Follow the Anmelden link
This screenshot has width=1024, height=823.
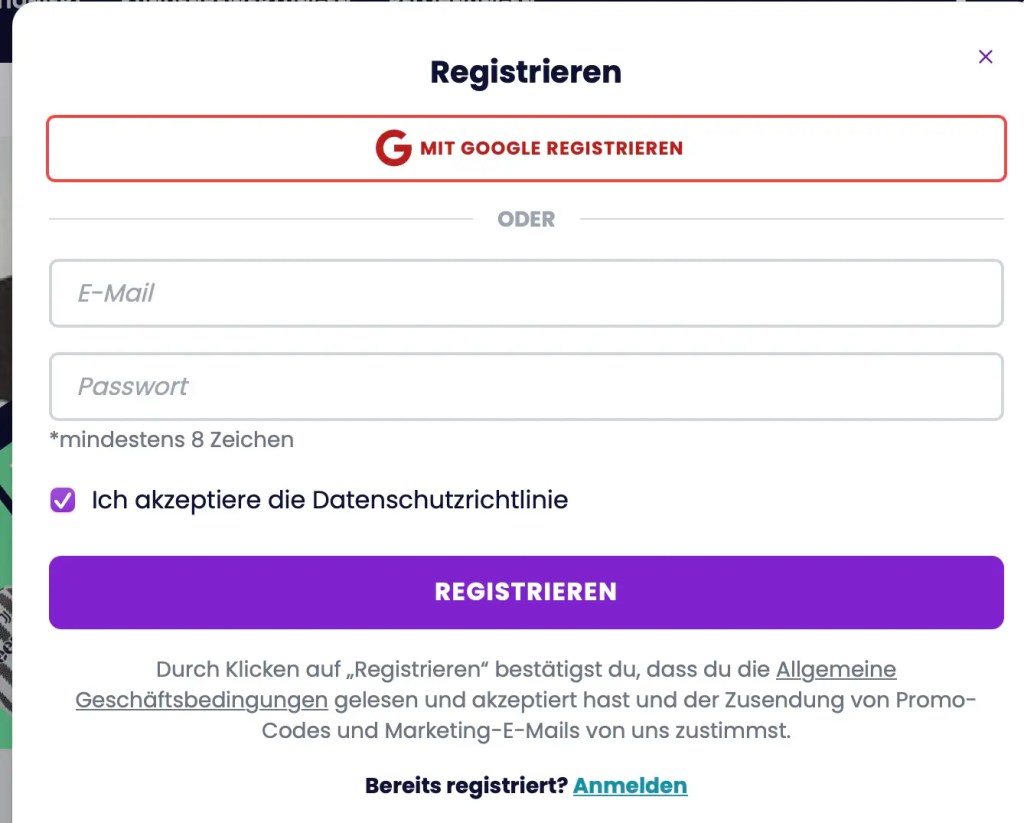[x=630, y=785]
